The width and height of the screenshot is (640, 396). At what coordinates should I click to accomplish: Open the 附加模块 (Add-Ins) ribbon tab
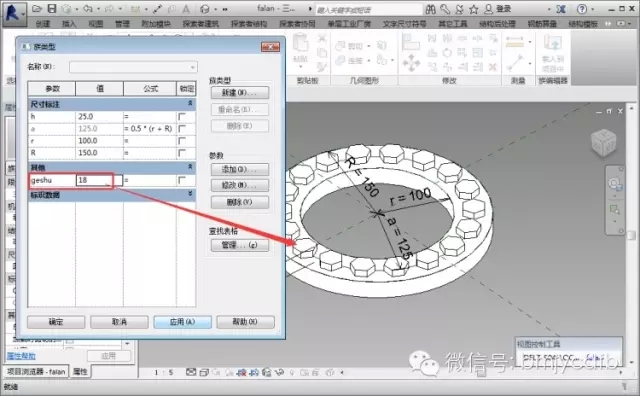pos(156,24)
